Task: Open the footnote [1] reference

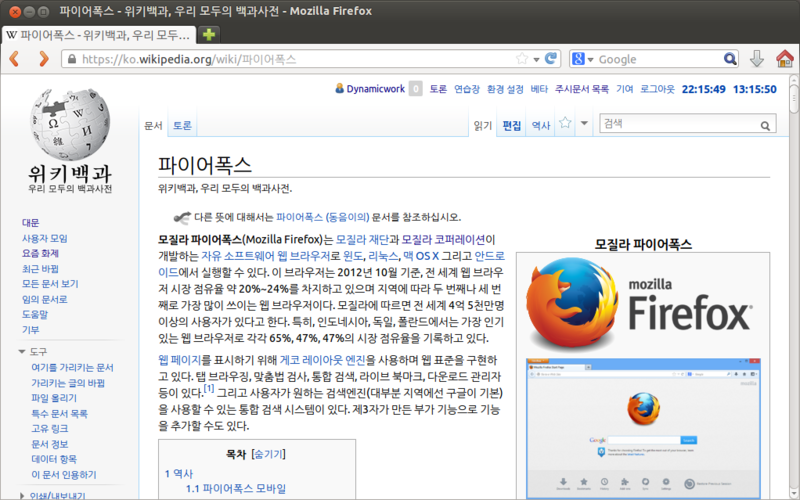Action: (209, 389)
